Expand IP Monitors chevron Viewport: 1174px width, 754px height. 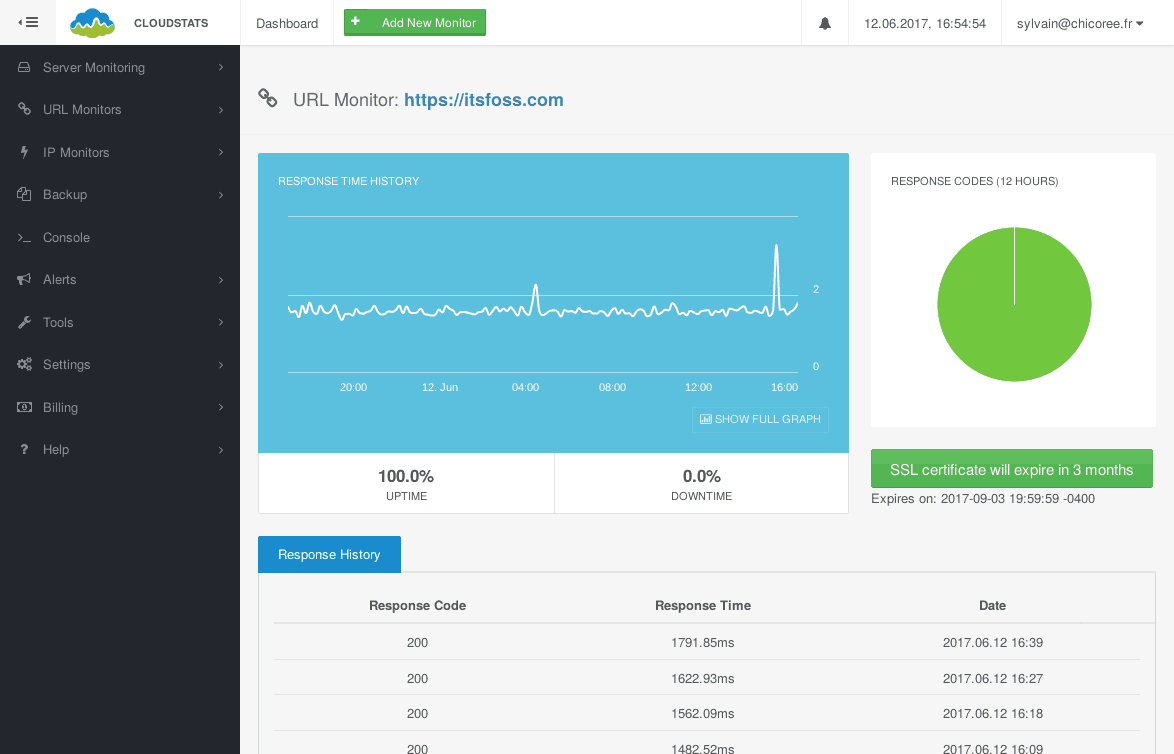click(x=221, y=152)
